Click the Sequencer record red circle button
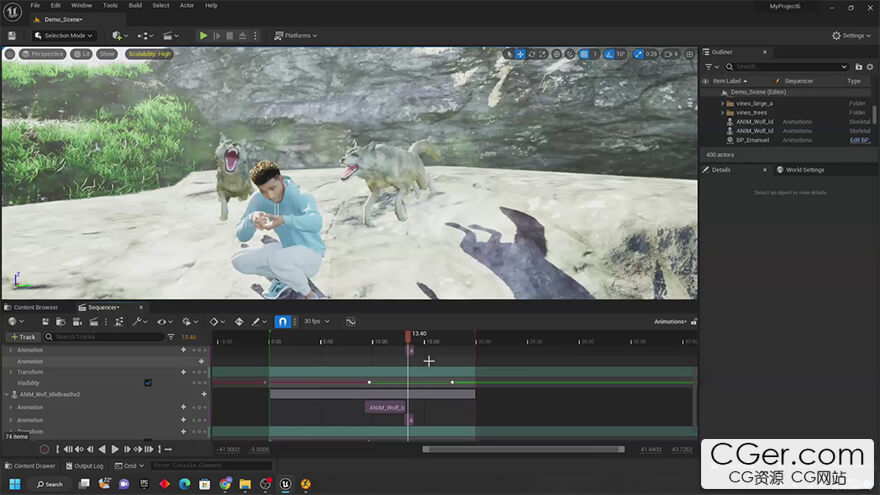The width and height of the screenshot is (880, 495). tap(44, 449)
